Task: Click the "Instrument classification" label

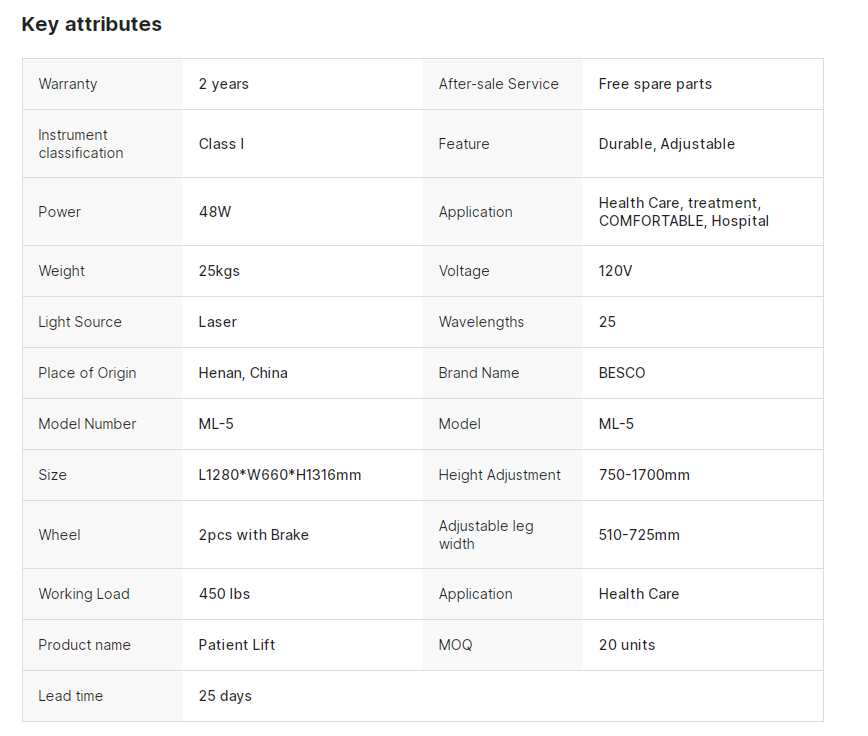Action: pyautogui.click(x=81, y=144)
